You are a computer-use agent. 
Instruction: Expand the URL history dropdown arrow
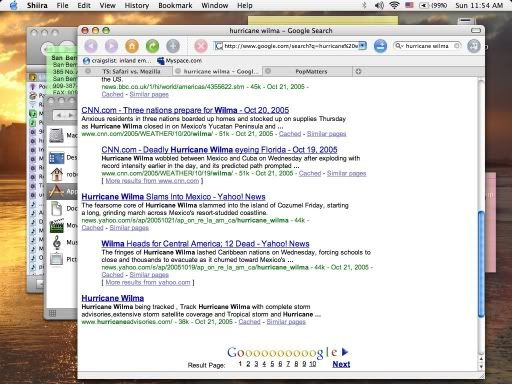(x=363, y=46)
